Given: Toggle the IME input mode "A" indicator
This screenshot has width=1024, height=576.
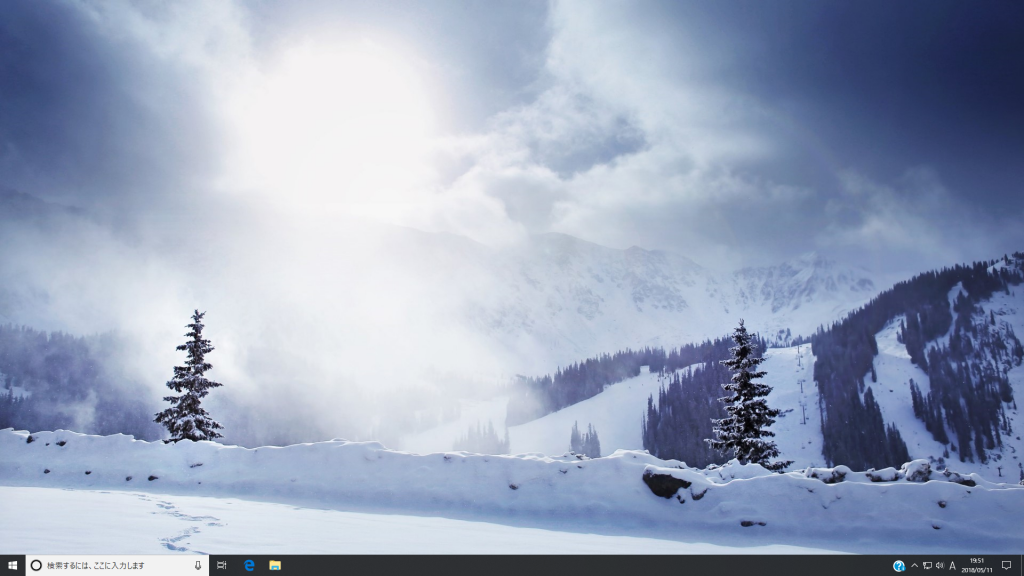Looking at the screenshot, I should coord(953,565).
